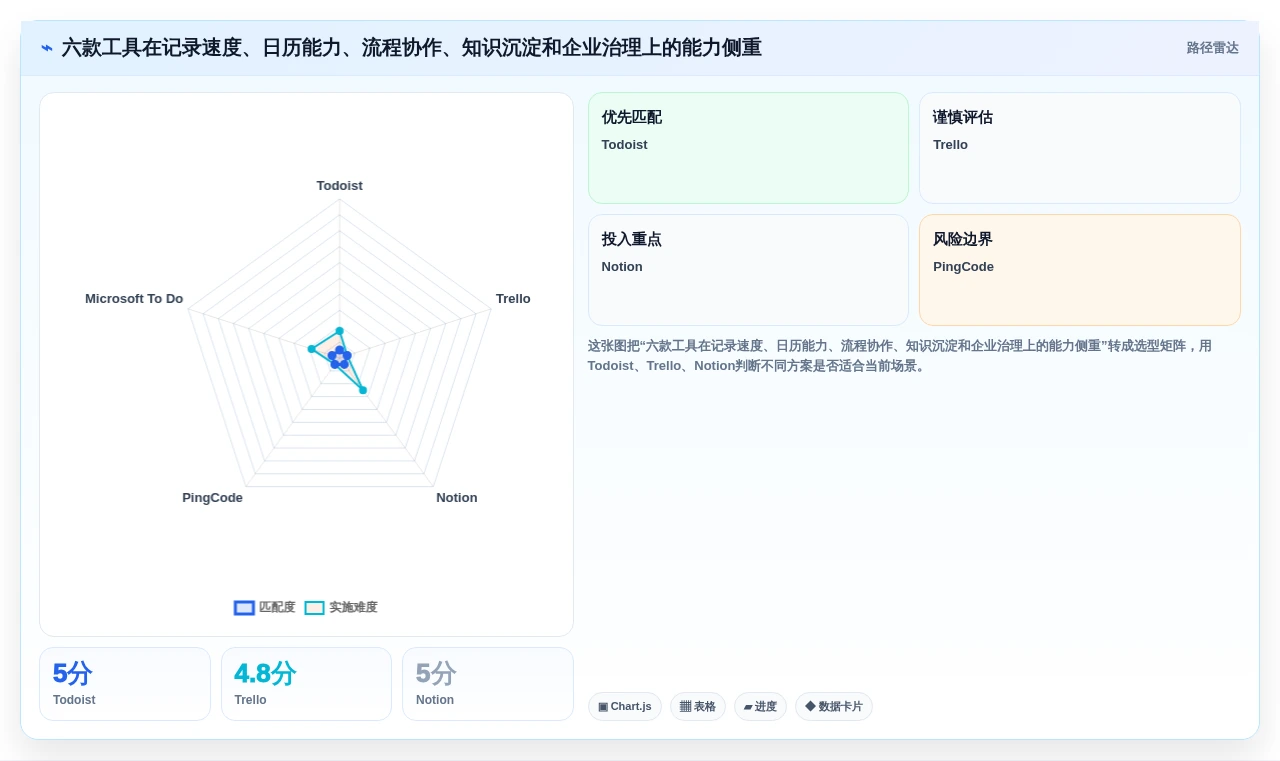Click the PingCode radar axis label
Image resolution: width=1280 pixels, height=761 pixels.
point(212,498)
